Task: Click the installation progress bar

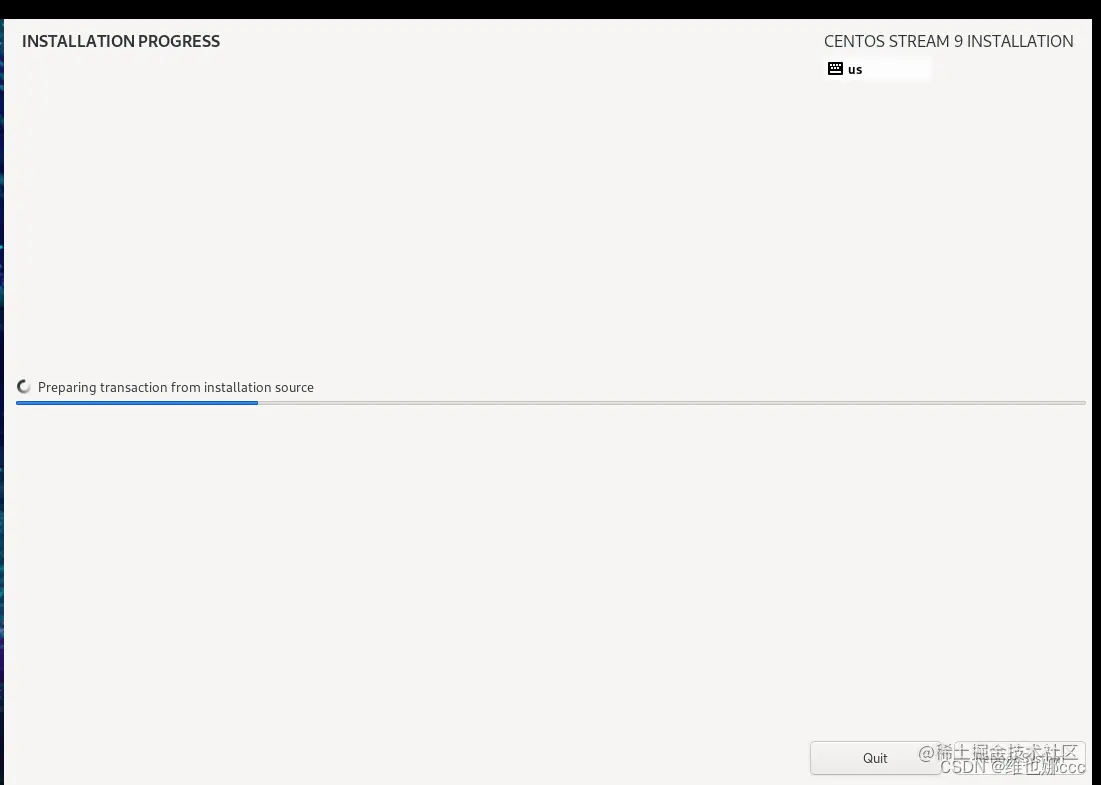Action: point(550,403)
